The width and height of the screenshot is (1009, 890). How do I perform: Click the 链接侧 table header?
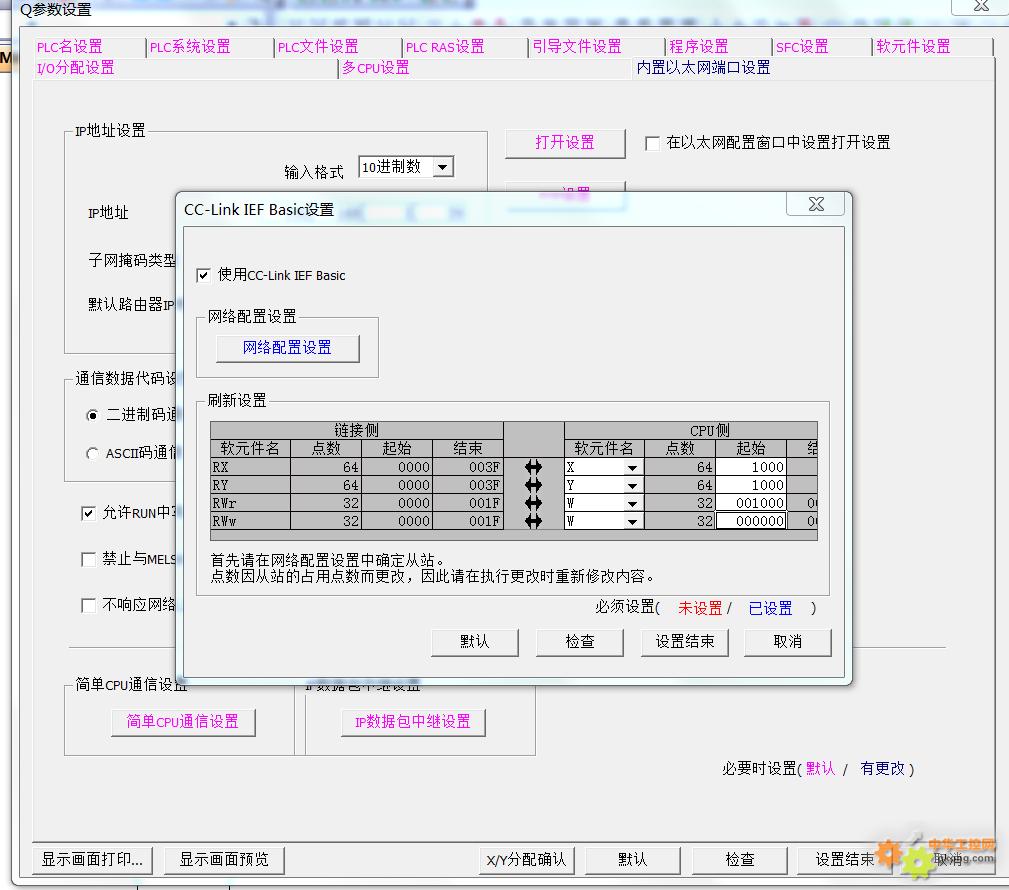pos(356,431)
